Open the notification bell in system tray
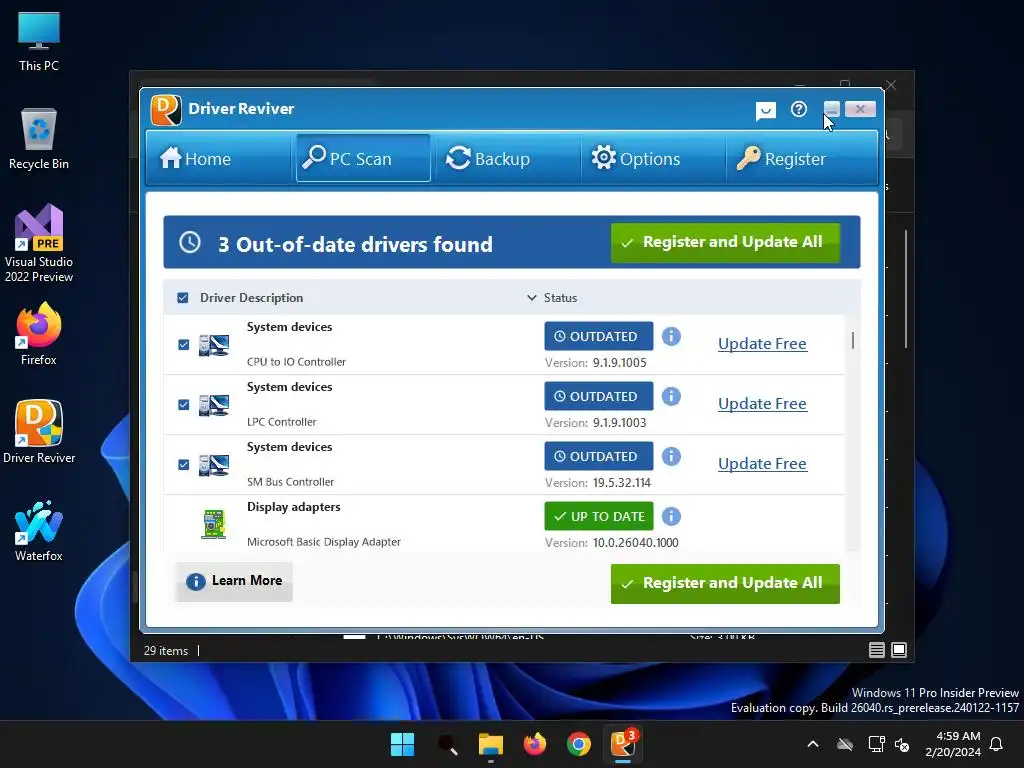The width and height of the screenshot is (1024, 768). (x=997, y=744)
